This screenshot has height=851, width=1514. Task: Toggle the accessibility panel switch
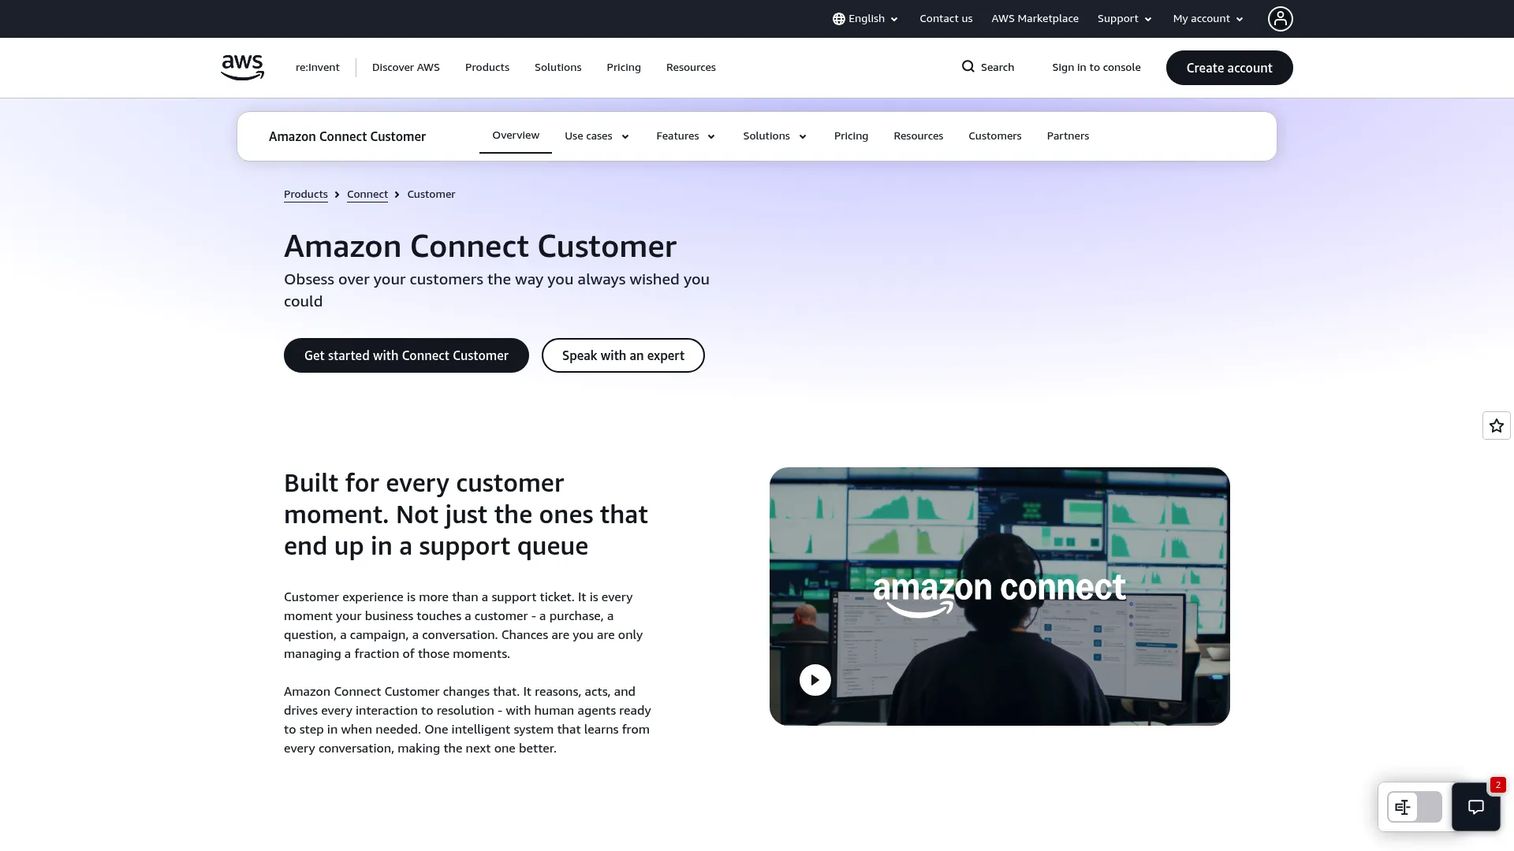click(x=1414, y=807)
